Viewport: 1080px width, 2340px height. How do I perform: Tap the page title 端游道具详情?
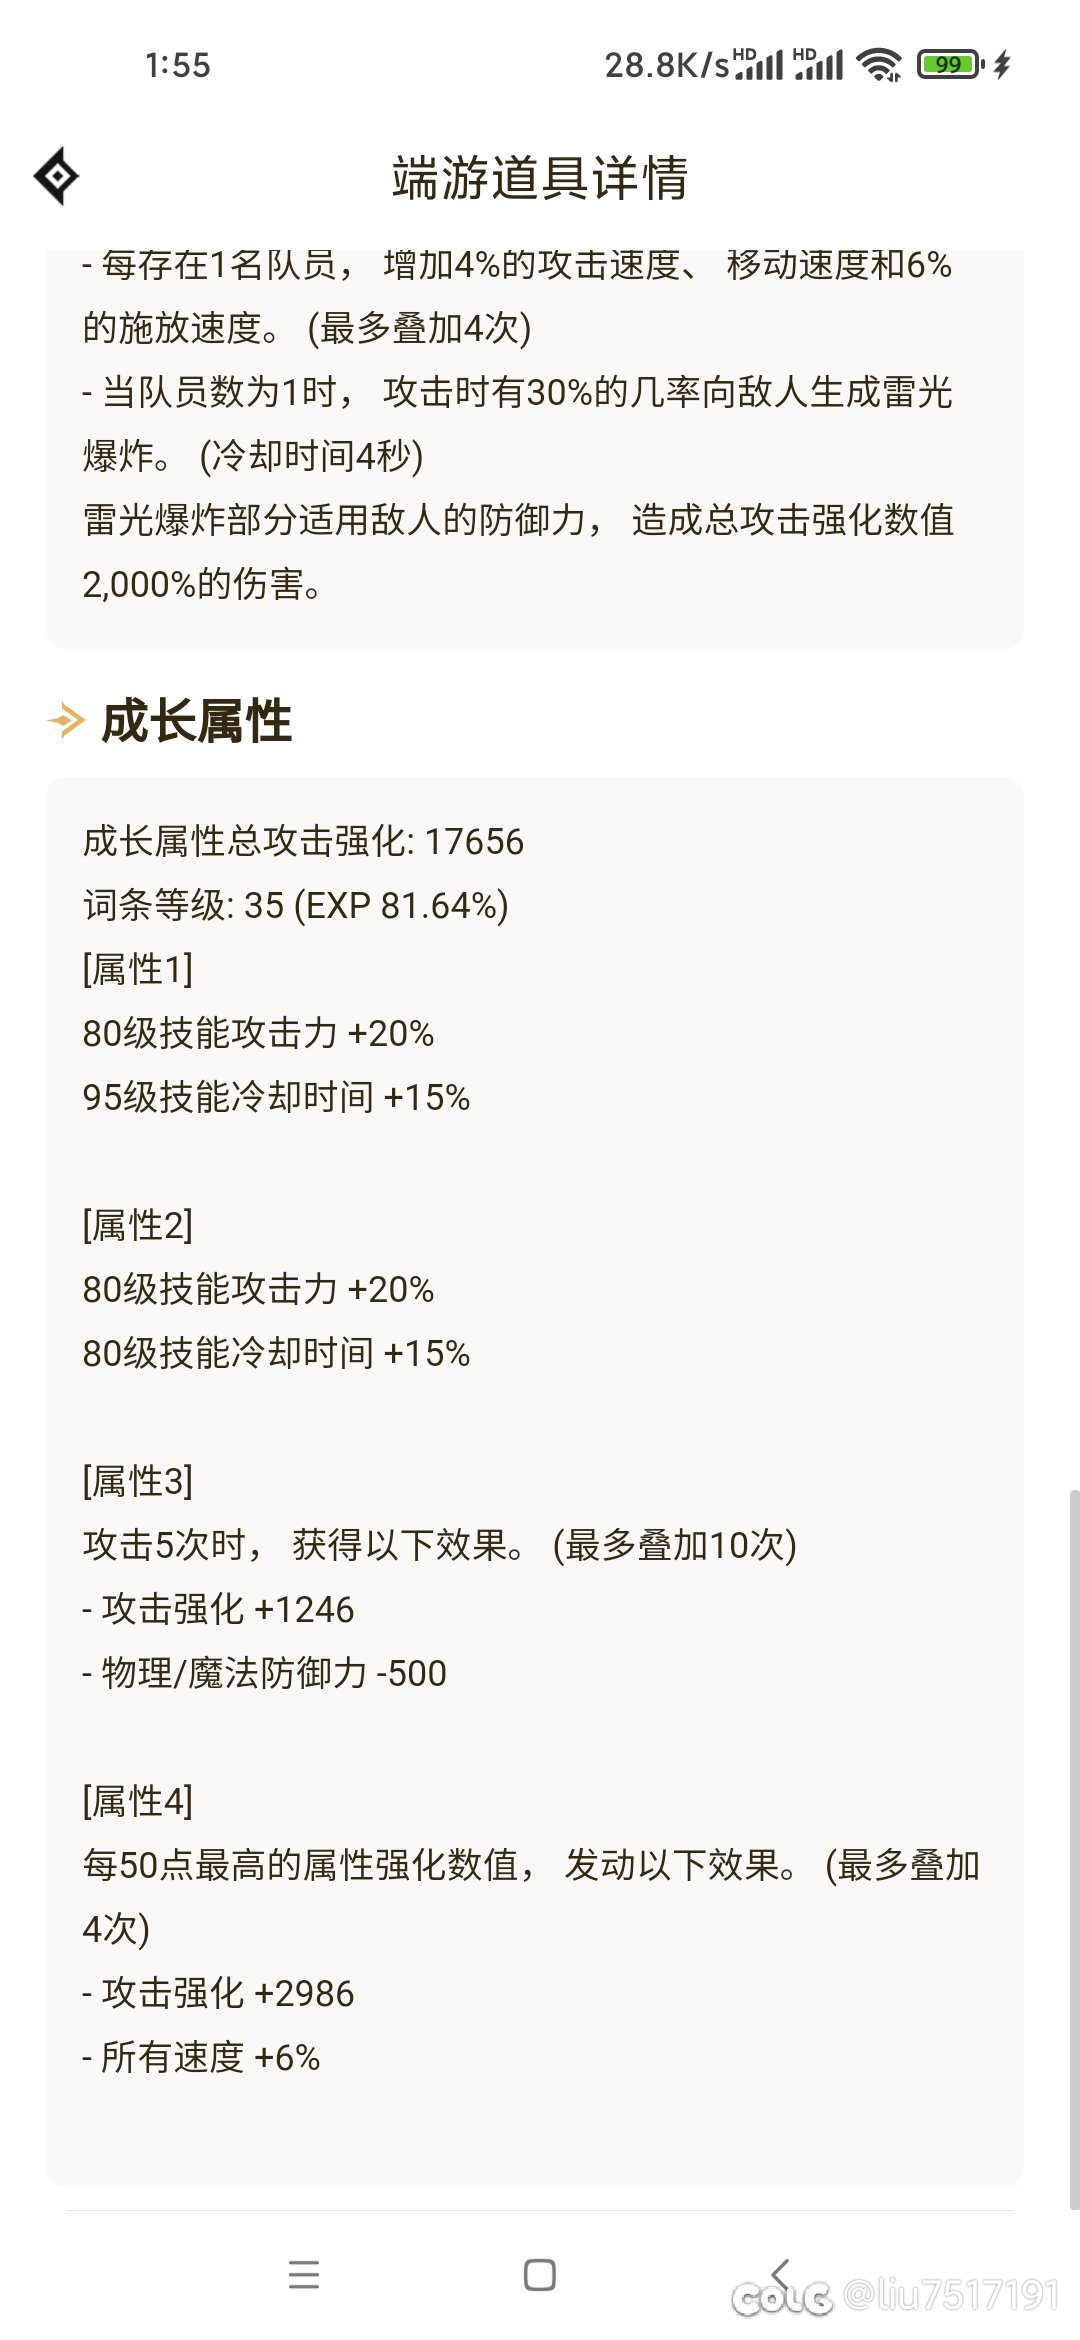click(x=540, y=178)
